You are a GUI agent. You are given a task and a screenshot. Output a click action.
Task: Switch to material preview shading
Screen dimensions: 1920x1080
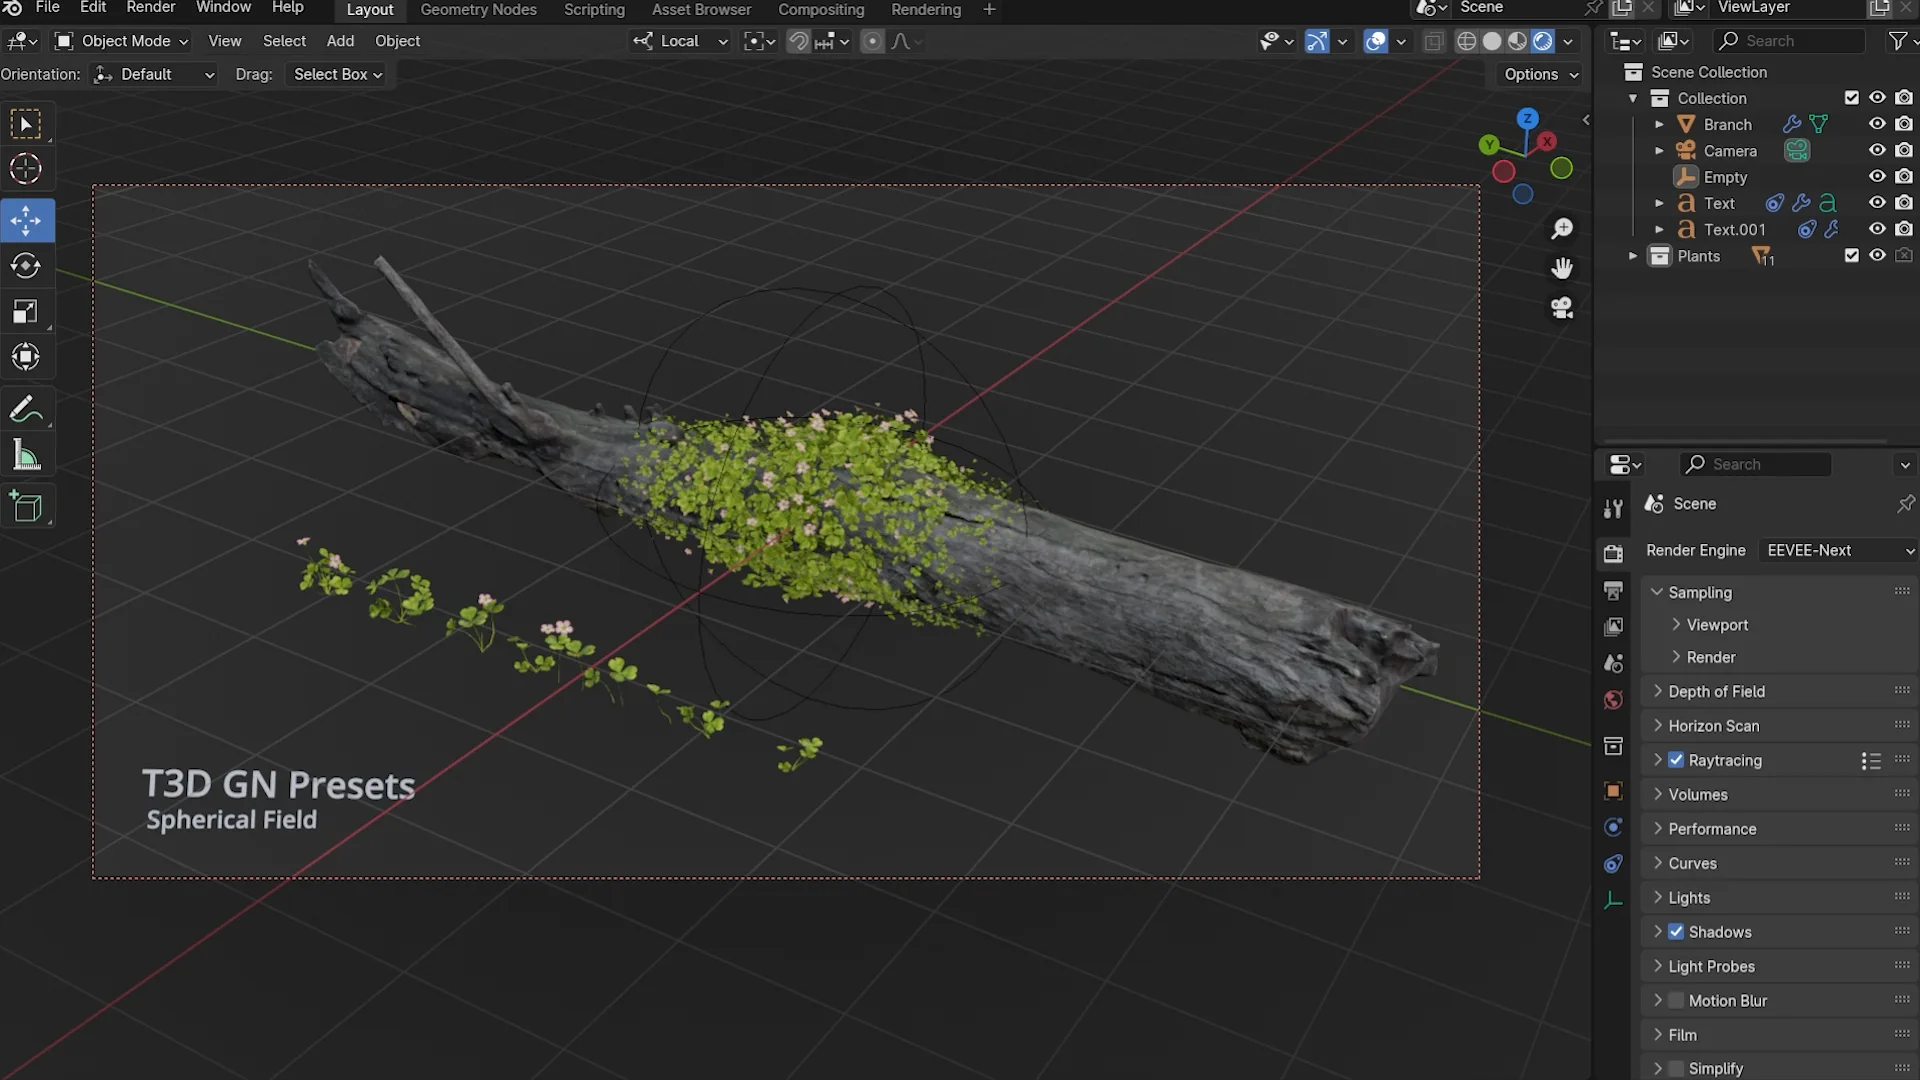[x=1518, y=41]
